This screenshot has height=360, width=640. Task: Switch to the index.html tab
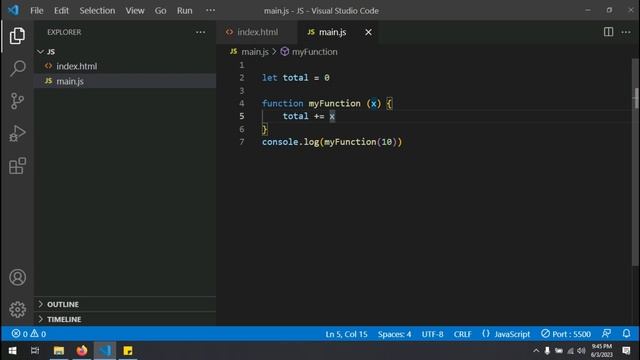pos(256,32)
